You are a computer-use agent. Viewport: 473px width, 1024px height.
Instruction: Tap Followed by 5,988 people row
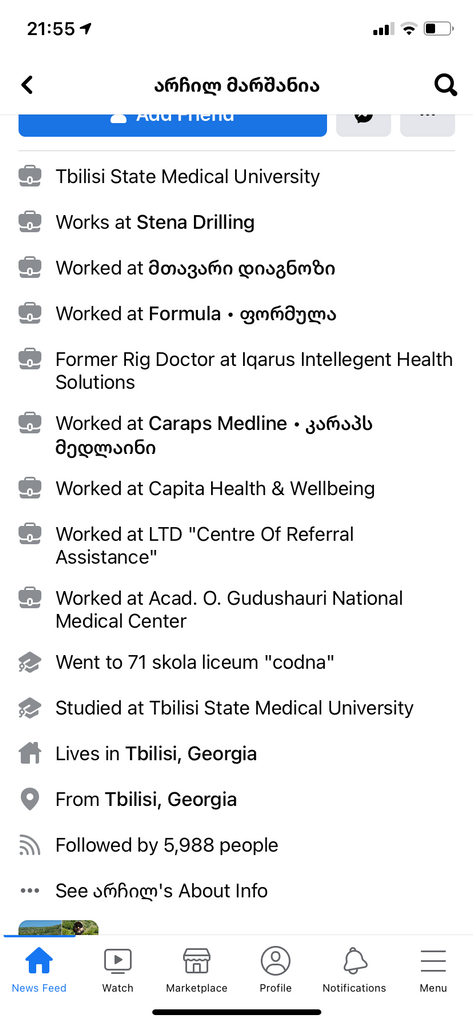(x=167, y=845)
